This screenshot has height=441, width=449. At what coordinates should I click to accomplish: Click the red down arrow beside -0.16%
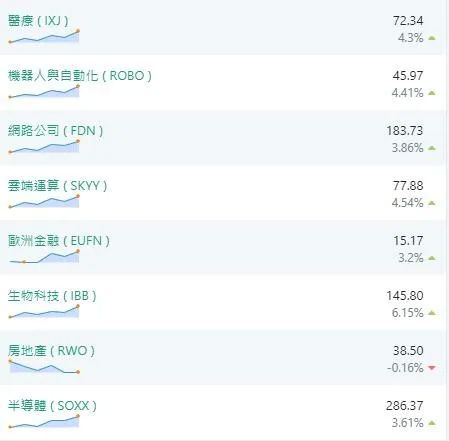[432, 368]
